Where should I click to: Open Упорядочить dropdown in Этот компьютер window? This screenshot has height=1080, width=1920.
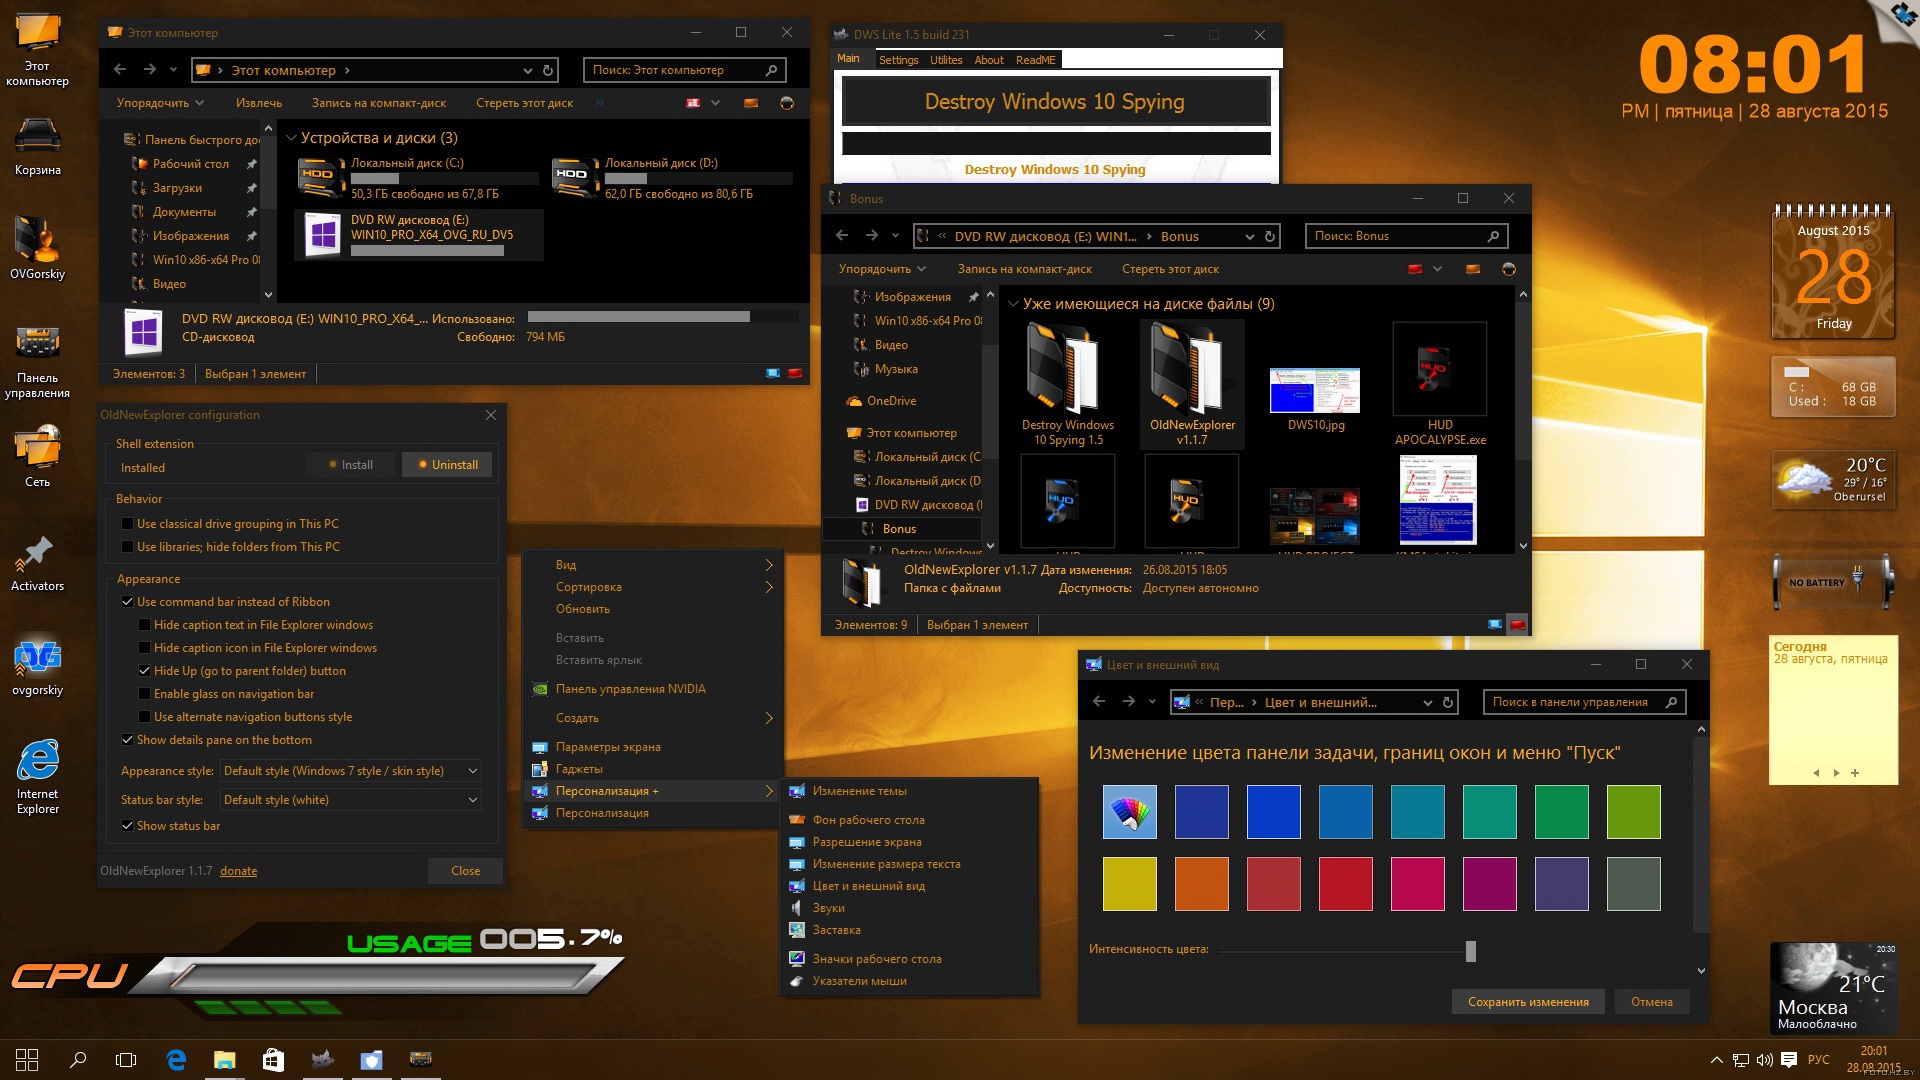[x=160, y=103]
